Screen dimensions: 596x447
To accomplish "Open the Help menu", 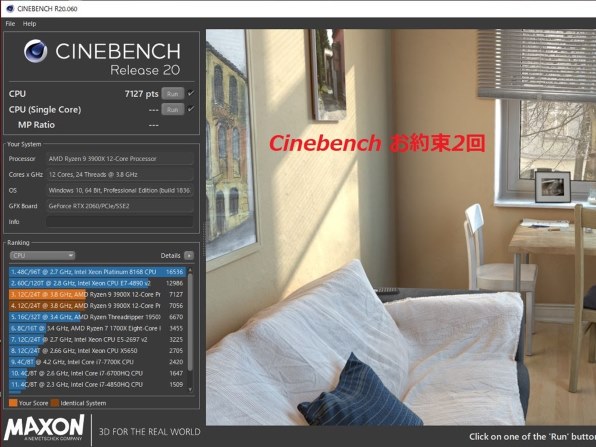I will click(x=29, y=24).
